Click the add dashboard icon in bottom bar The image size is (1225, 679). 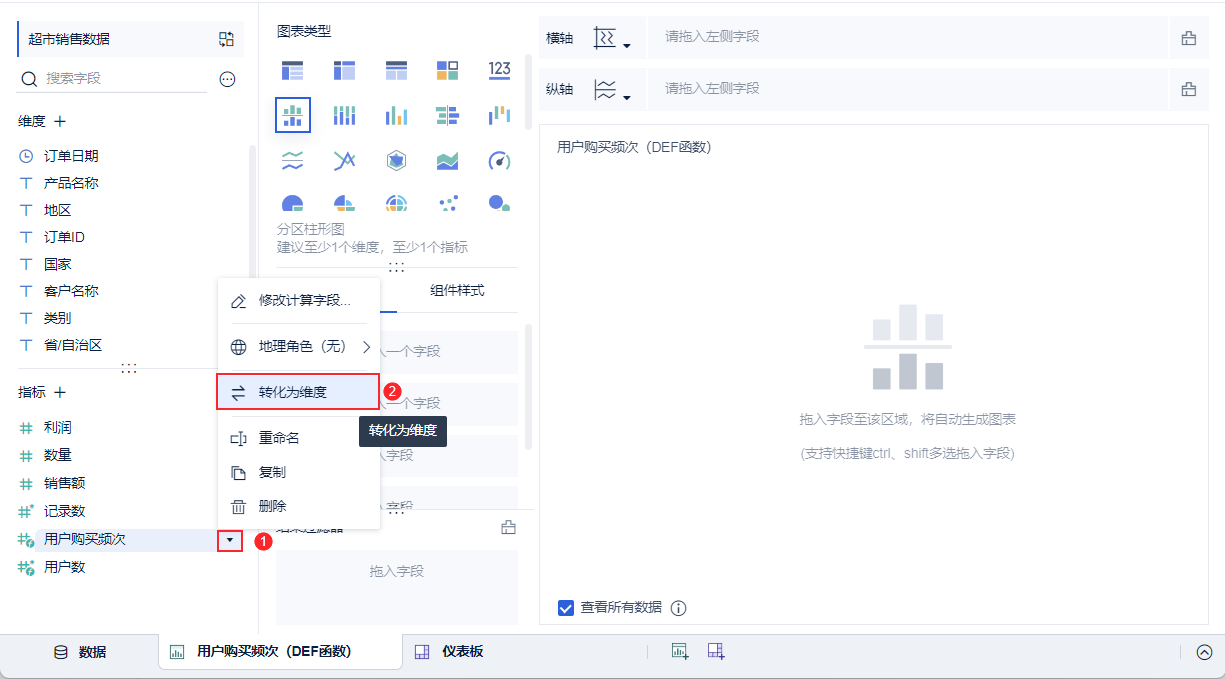point(716,651)
